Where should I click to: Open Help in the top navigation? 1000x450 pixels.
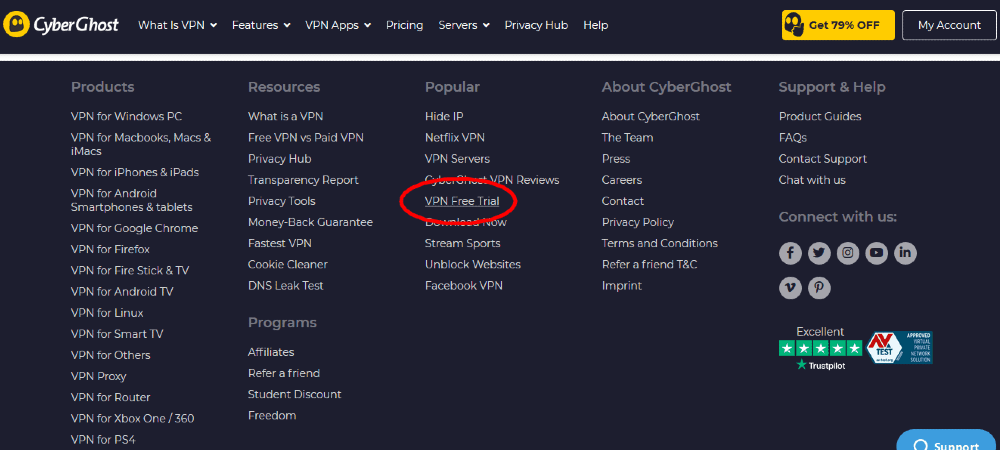596,25
